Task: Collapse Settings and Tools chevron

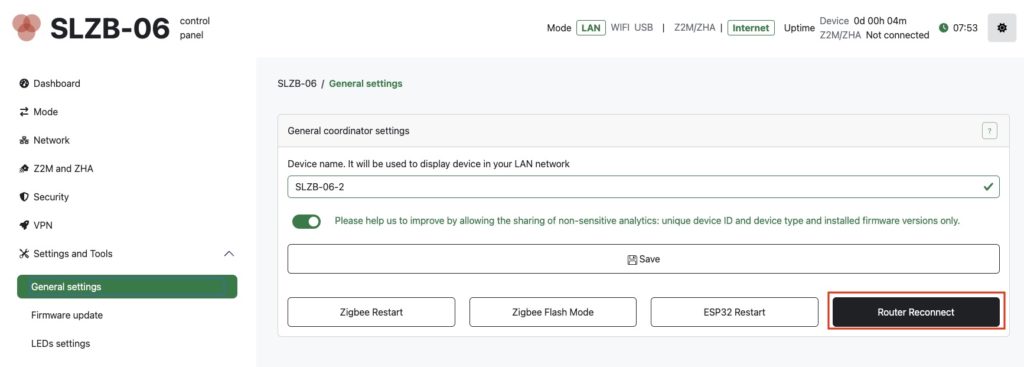Action: click(229, 253)
